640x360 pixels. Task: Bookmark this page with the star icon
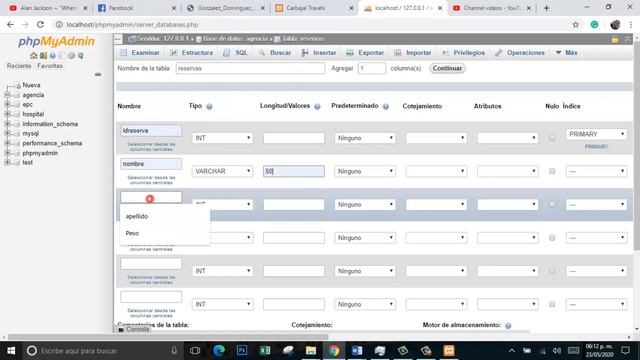click(x=576, y=24)
